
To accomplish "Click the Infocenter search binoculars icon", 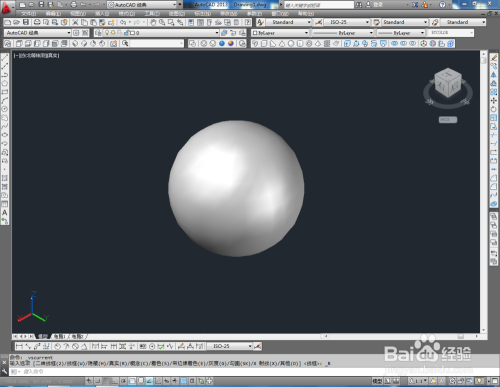I will pos(359,5).
